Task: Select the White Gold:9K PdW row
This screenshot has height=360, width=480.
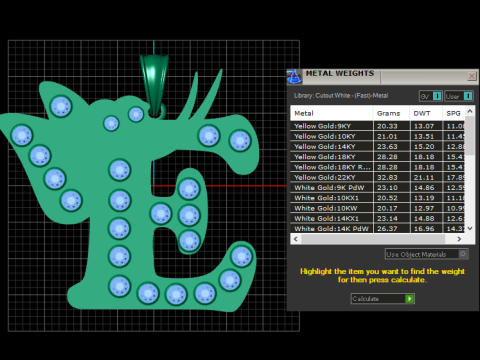Action: (x=378, y=187)
